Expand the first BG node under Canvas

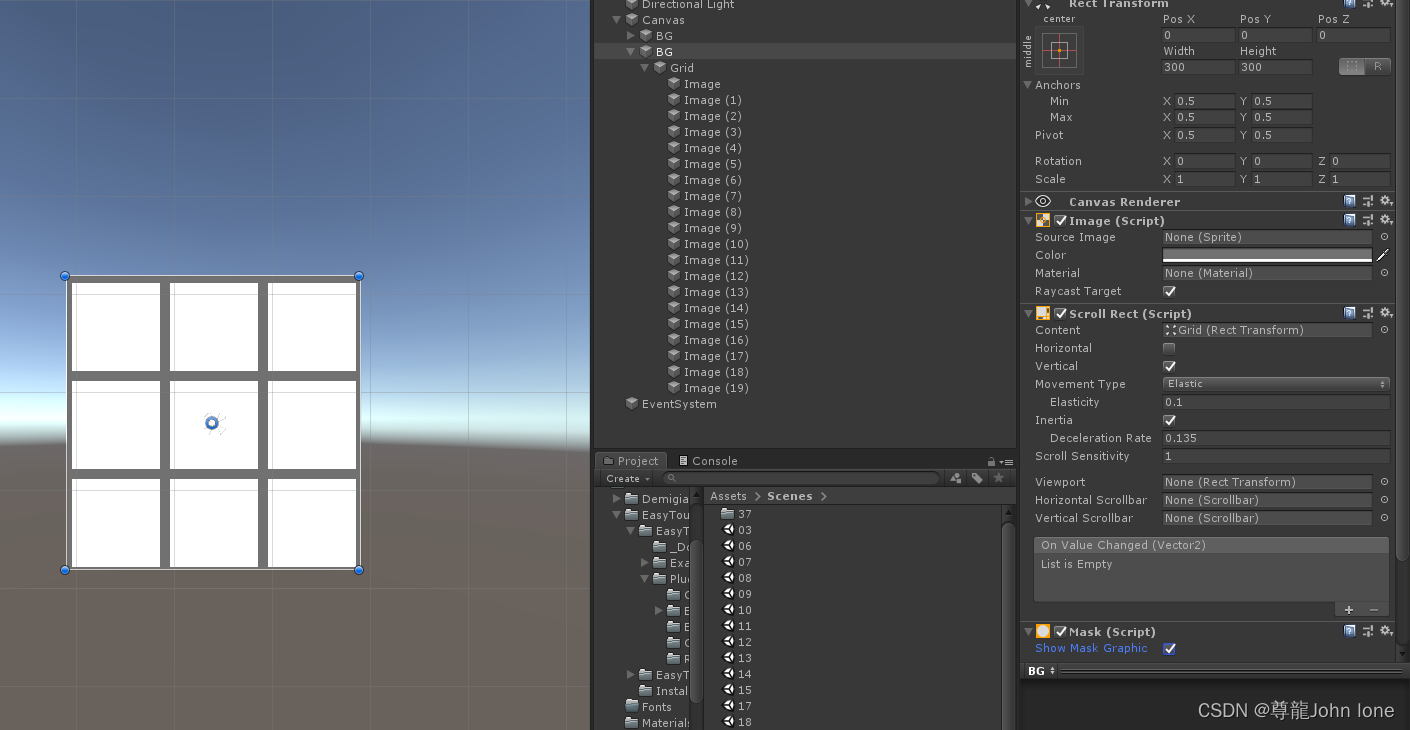631,36
